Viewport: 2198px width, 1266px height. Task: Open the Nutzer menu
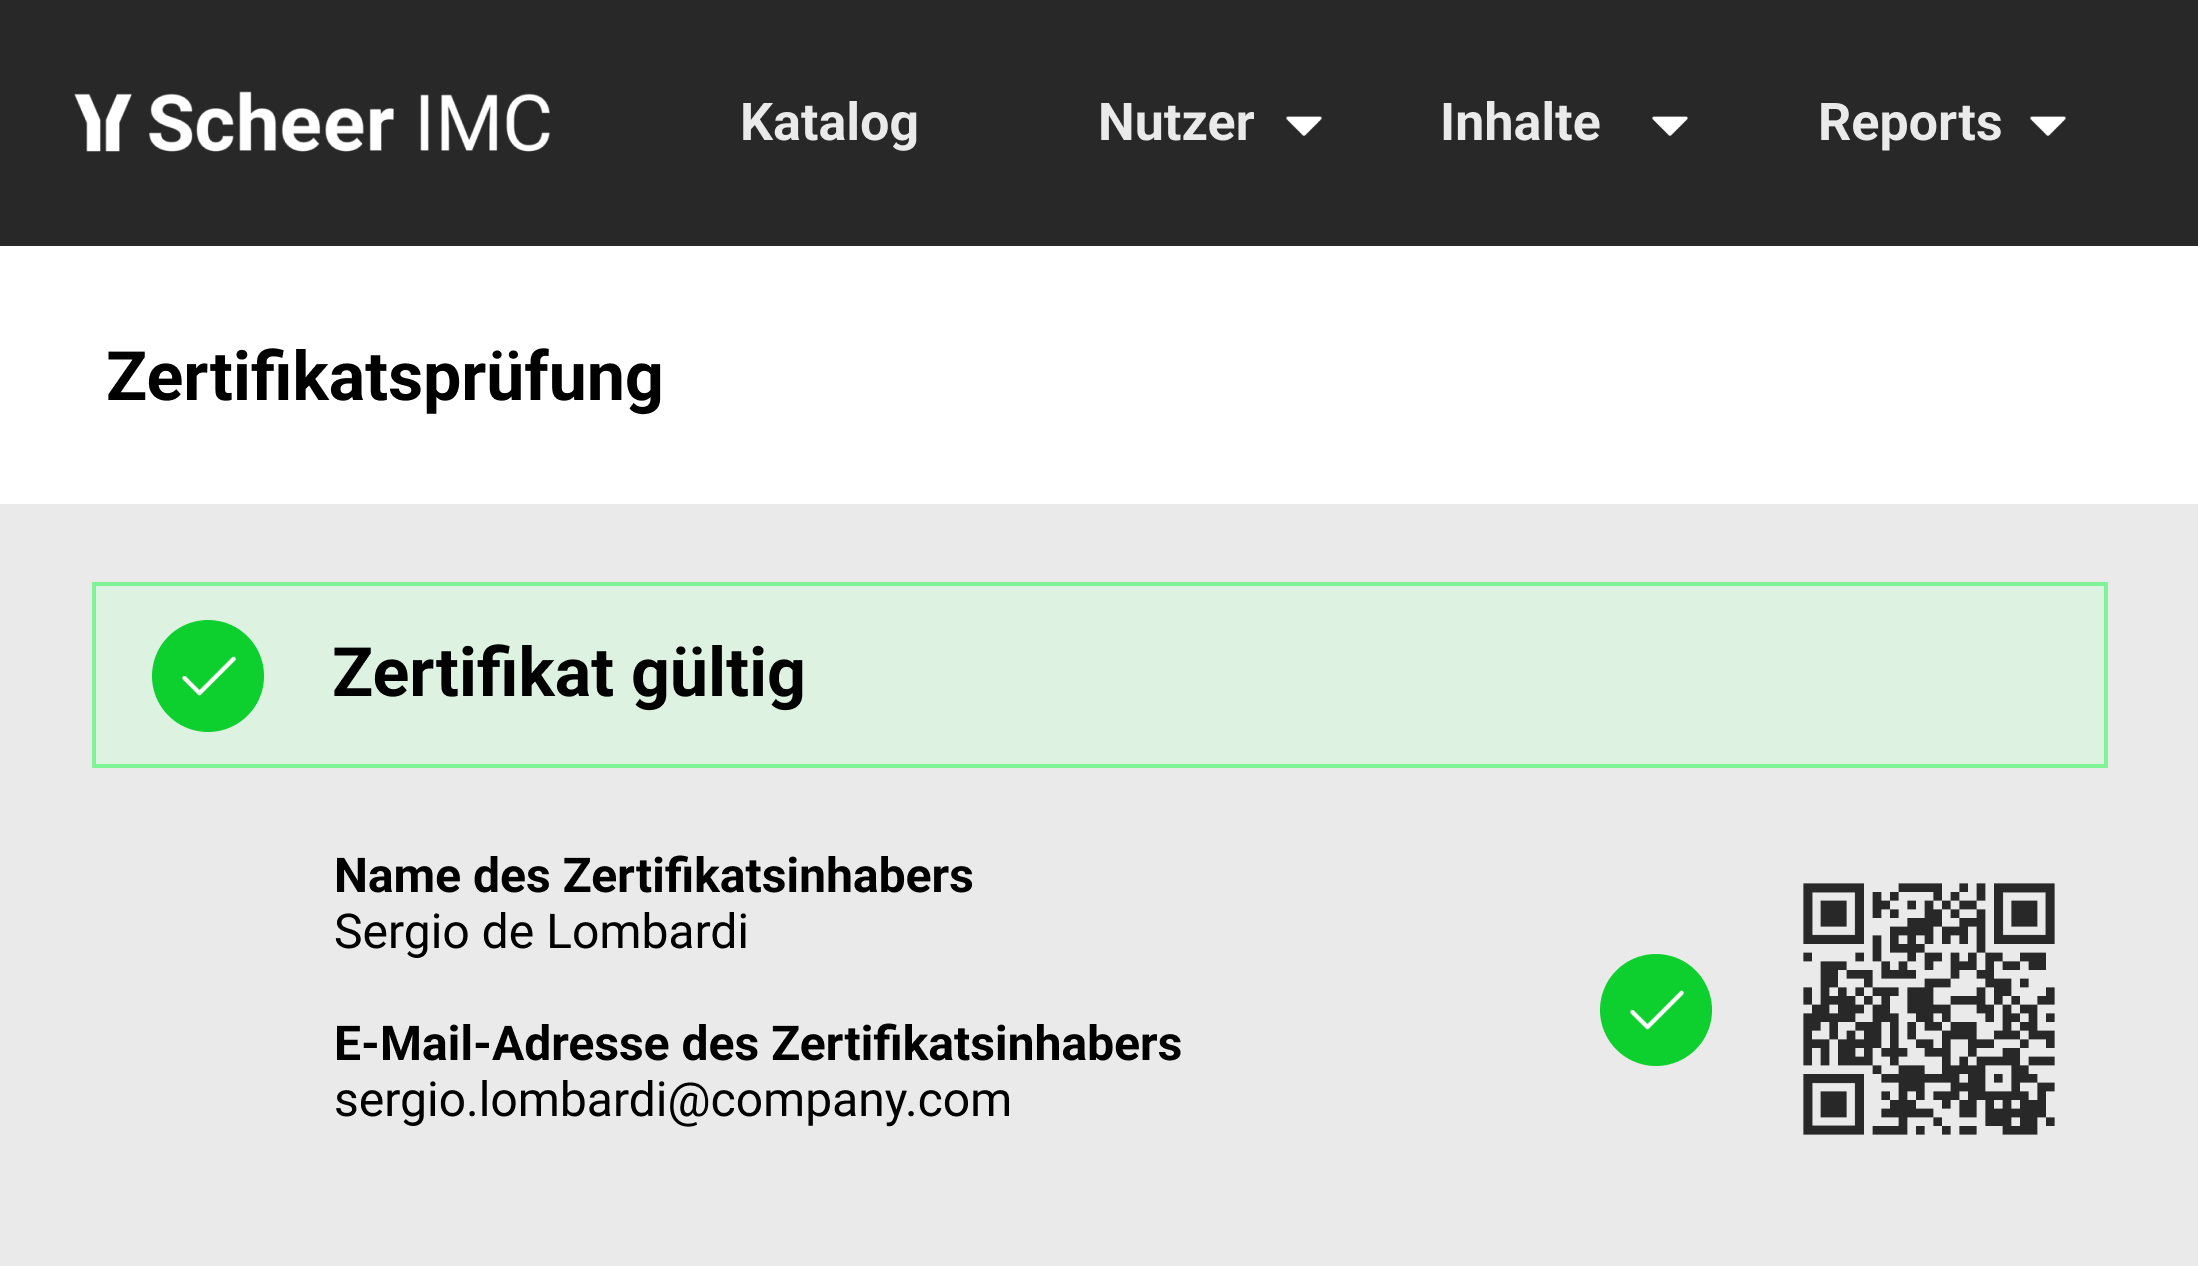point(1176,123)
